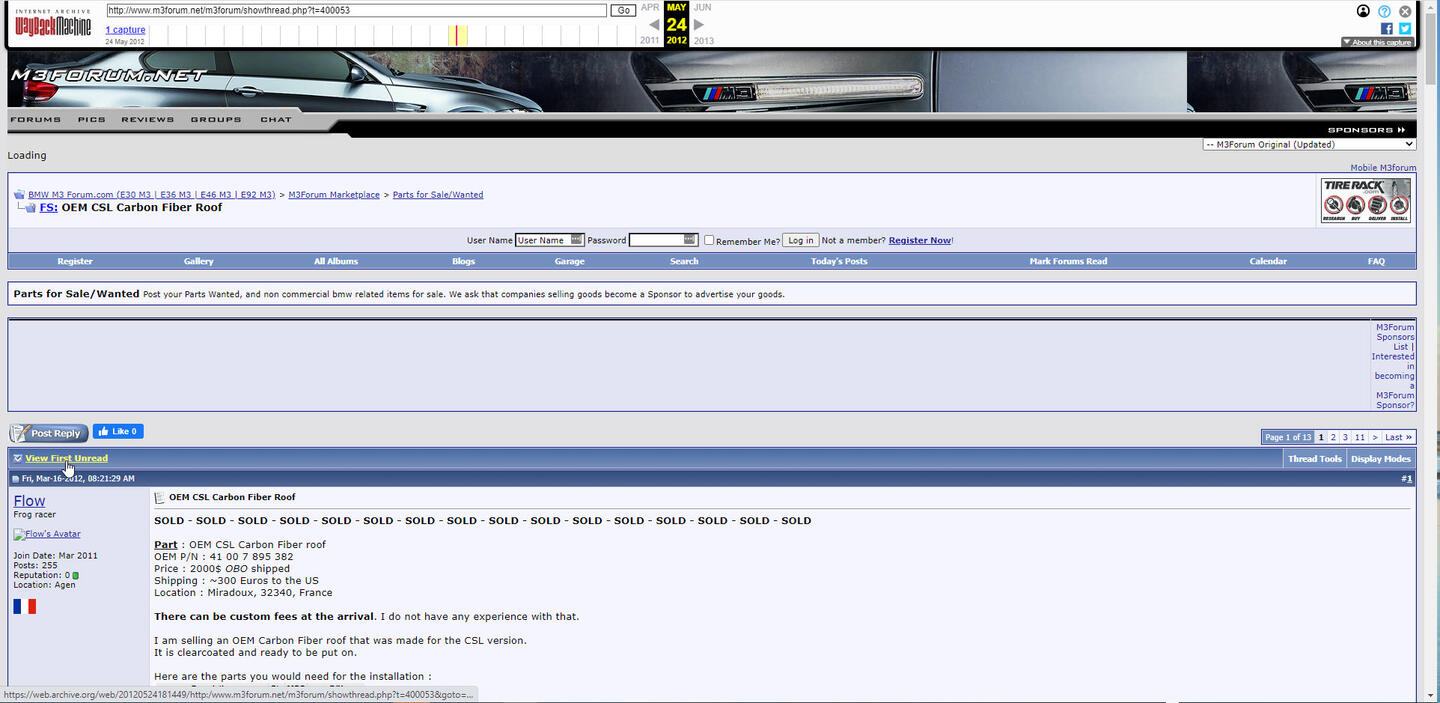Select Calendar in the navigation bar

1268,261
